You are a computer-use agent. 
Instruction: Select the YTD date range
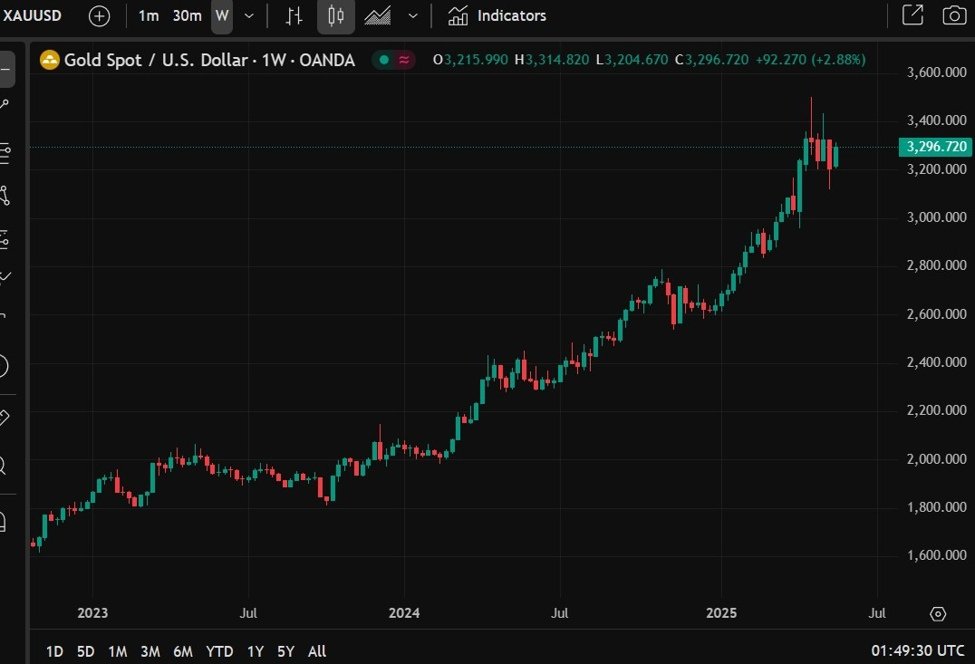point(219,651)
